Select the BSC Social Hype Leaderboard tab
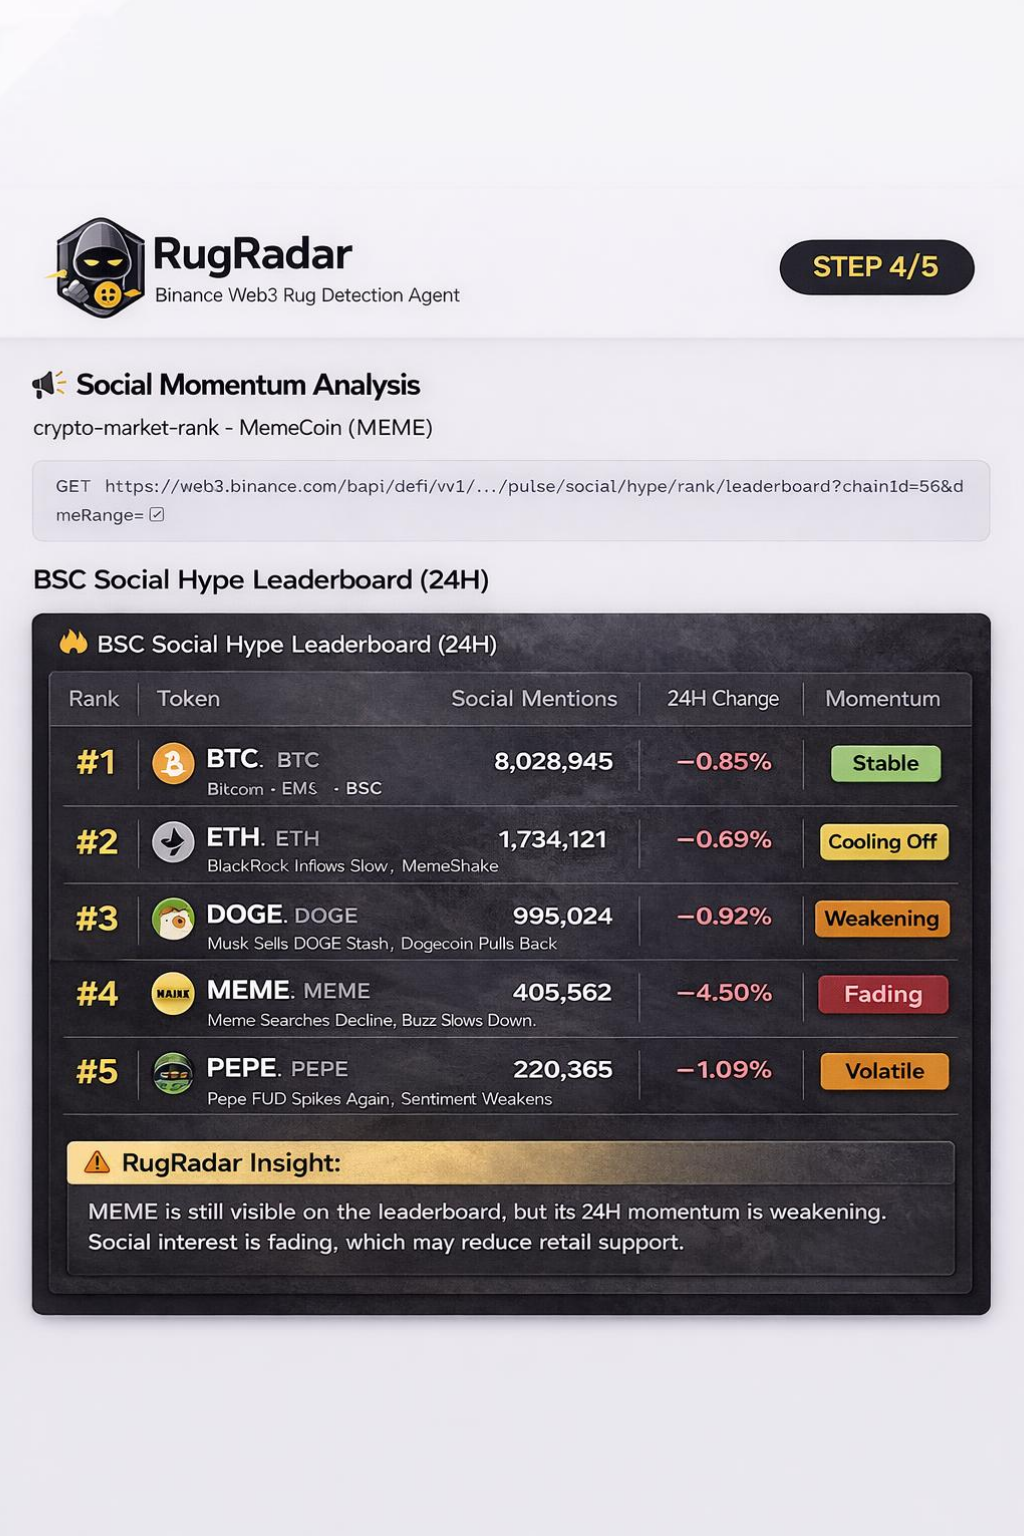1024x1536 pixels. (297, 645)
